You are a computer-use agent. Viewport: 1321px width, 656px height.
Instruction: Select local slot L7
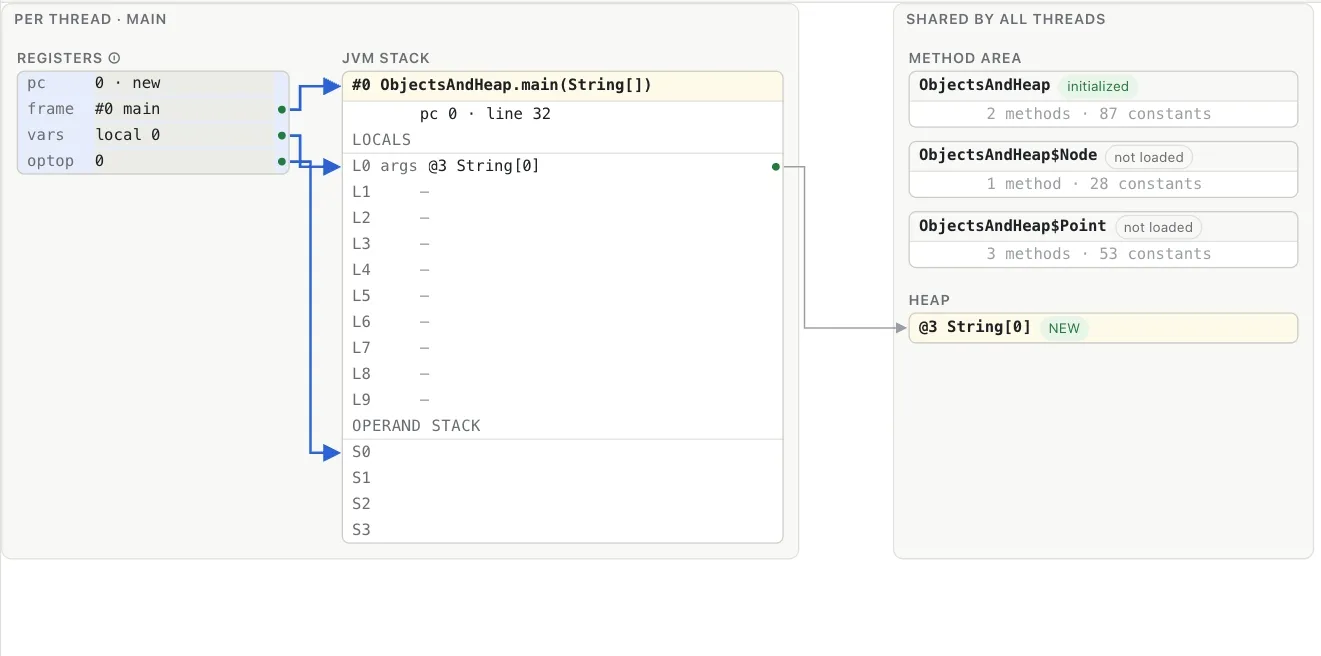point(562,348)
